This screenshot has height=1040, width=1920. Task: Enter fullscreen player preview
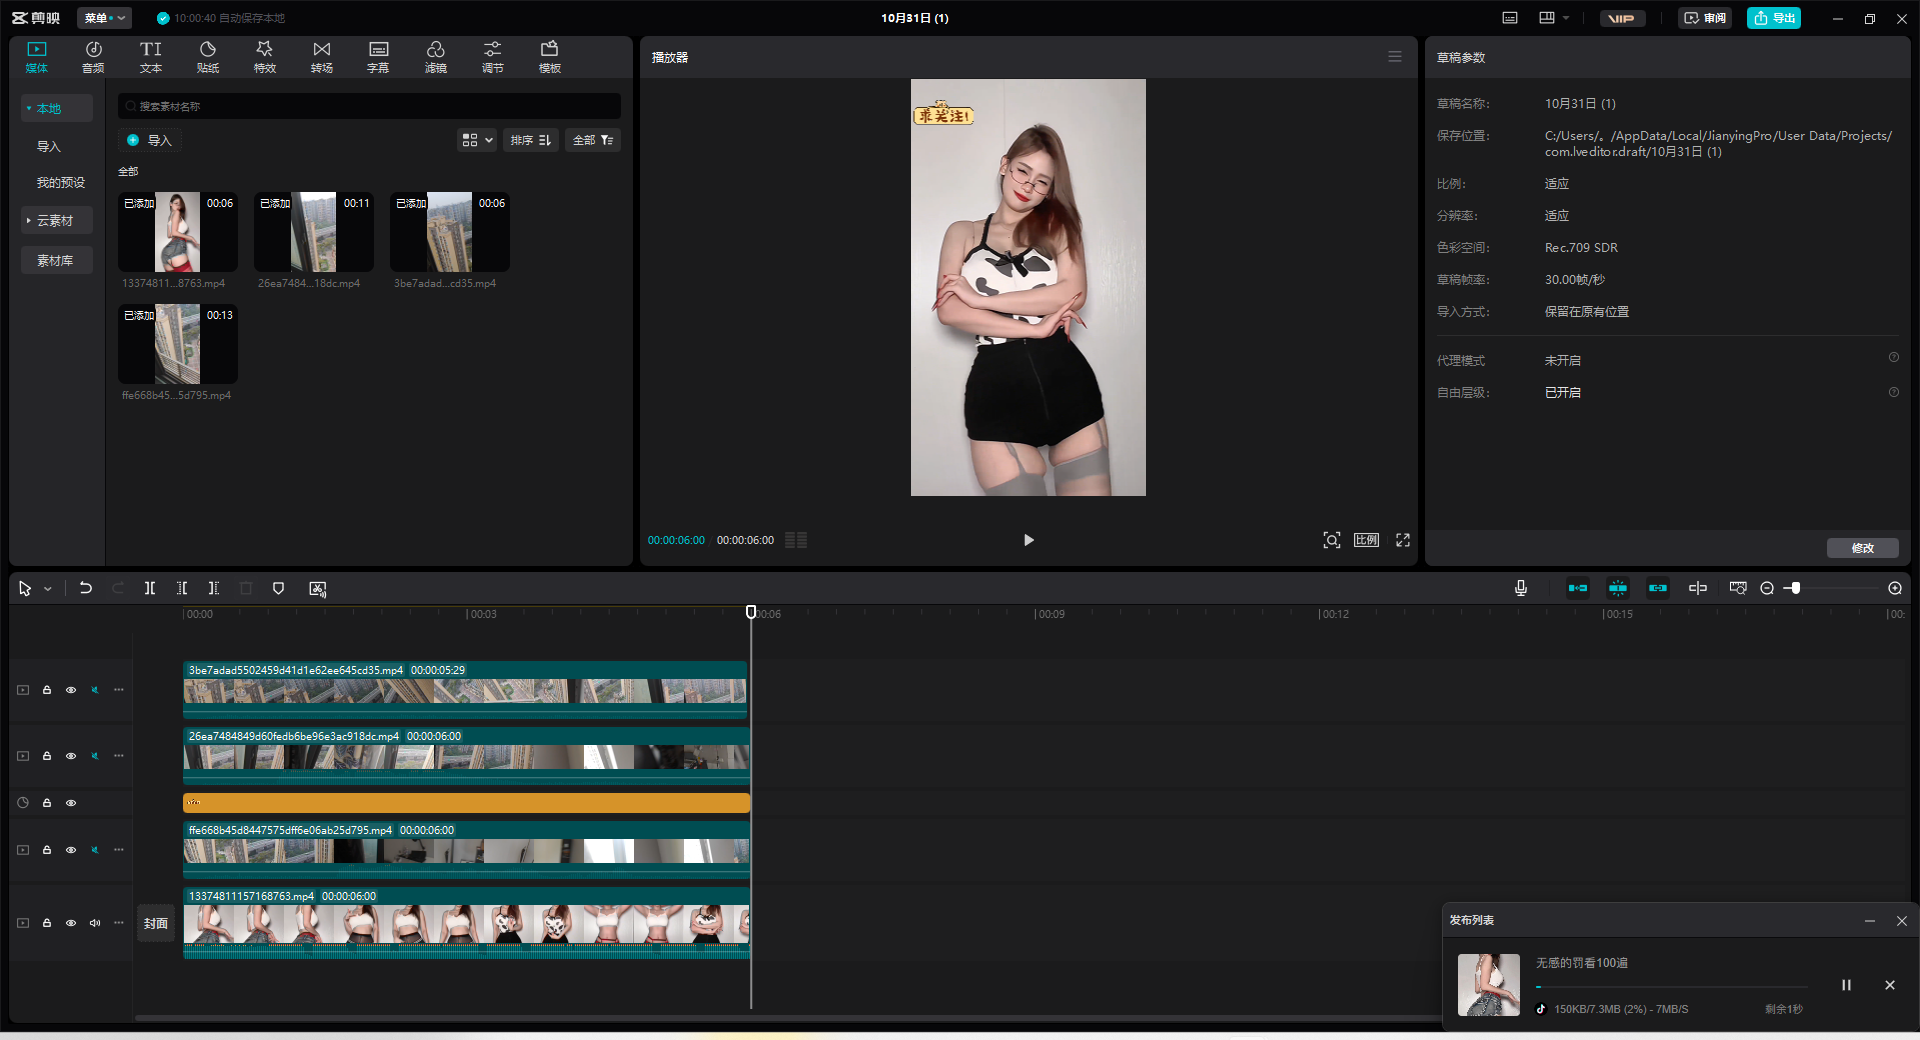tap(1403, 540)
